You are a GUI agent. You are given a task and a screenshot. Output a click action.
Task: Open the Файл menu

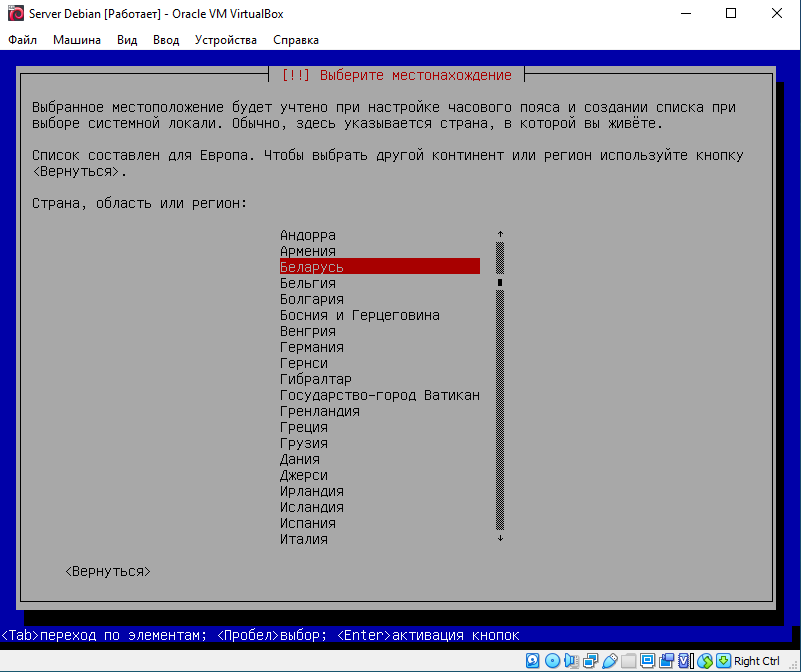pyautogui.click(x=22, y=40)
